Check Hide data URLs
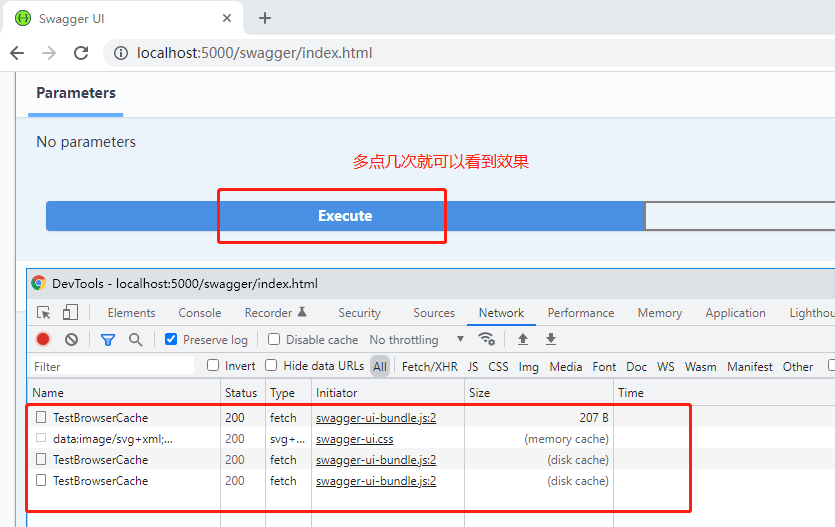The width and height of the screenshot is (835, 527). (x=271, y=365)
